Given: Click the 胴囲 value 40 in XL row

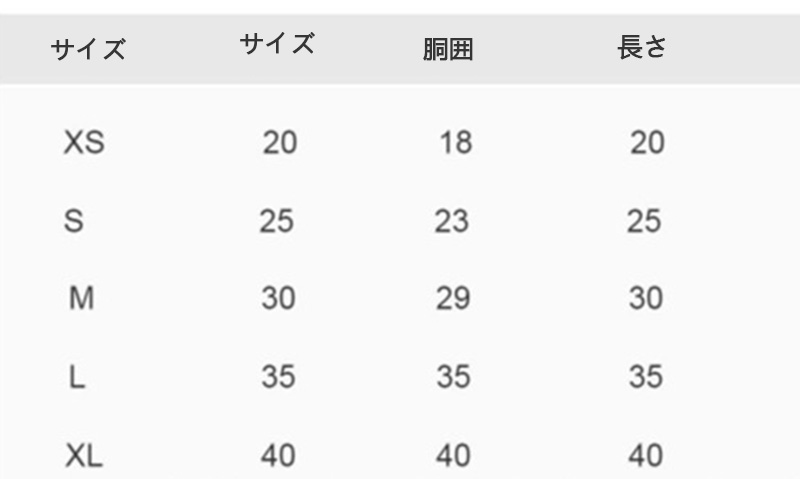Looking at the screenshot, I should tap(453, 456).
